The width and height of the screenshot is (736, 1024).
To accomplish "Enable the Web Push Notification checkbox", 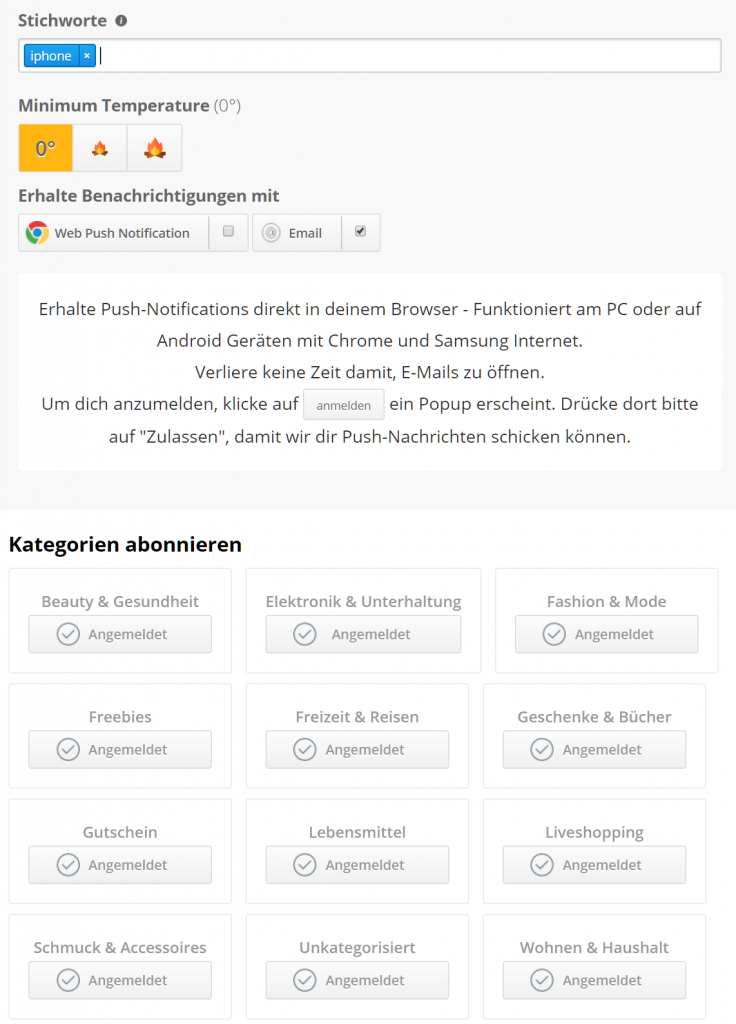I will (x=228, y=232).
